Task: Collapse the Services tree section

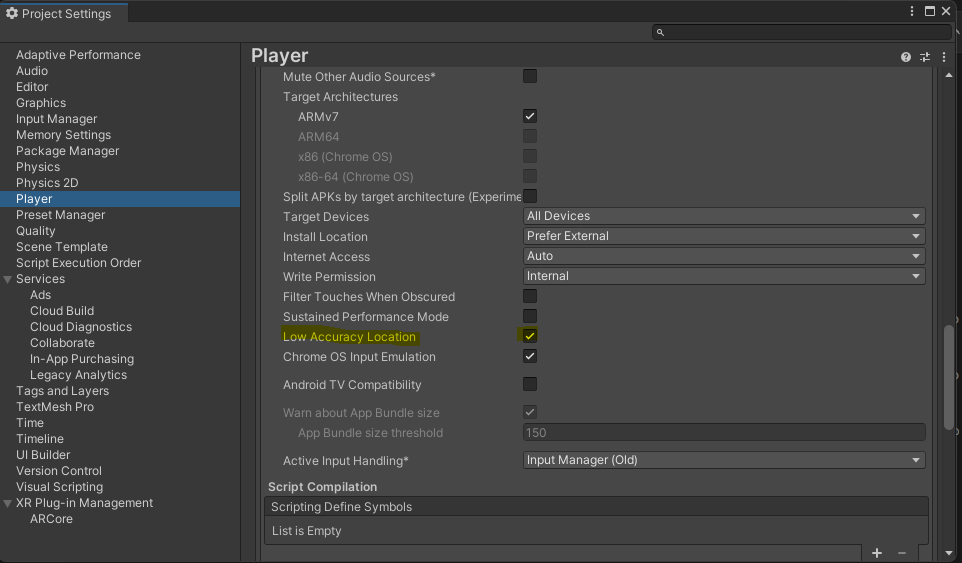Action: [8, 279]
